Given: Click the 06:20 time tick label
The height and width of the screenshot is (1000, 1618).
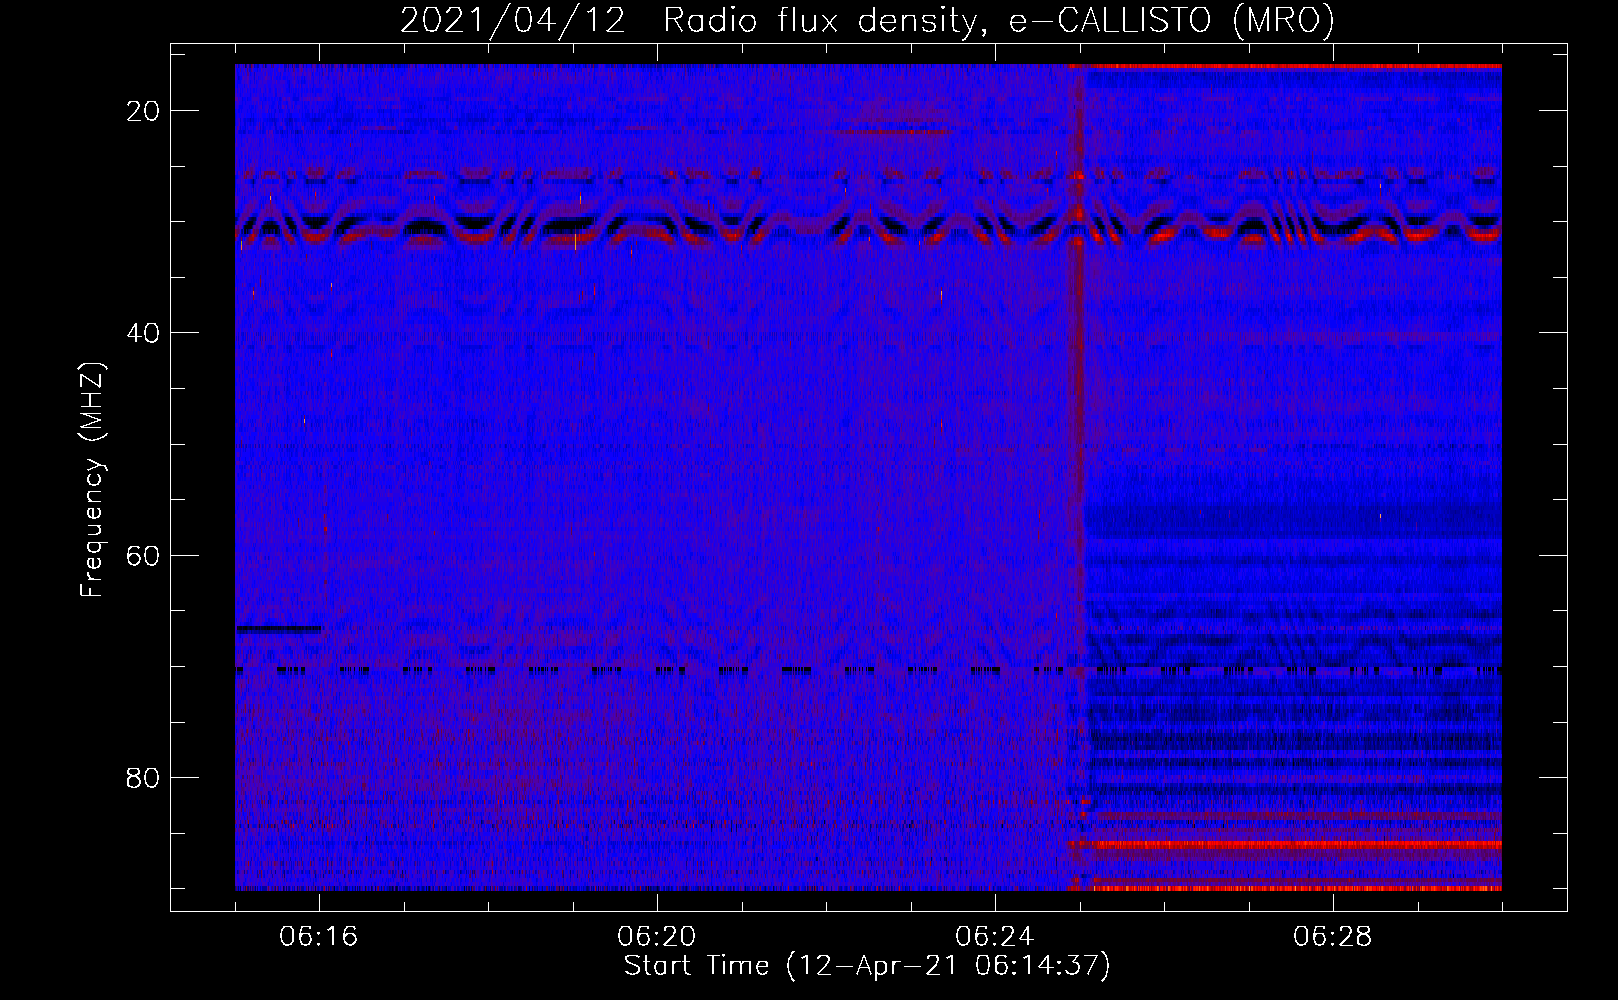Looking at the screenshot, I should (657, 937).
